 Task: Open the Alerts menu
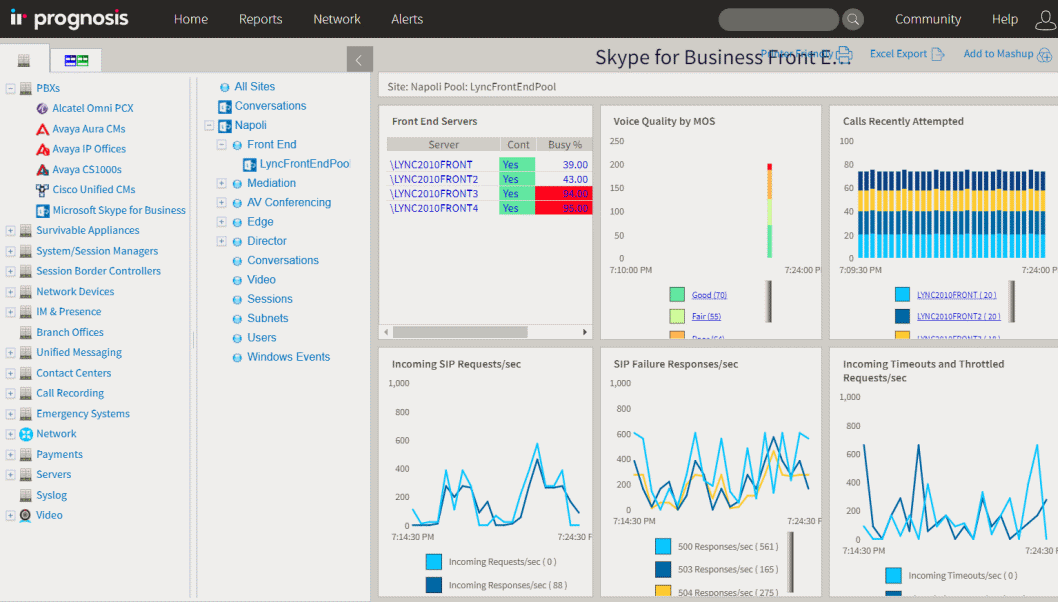[407, 19]
